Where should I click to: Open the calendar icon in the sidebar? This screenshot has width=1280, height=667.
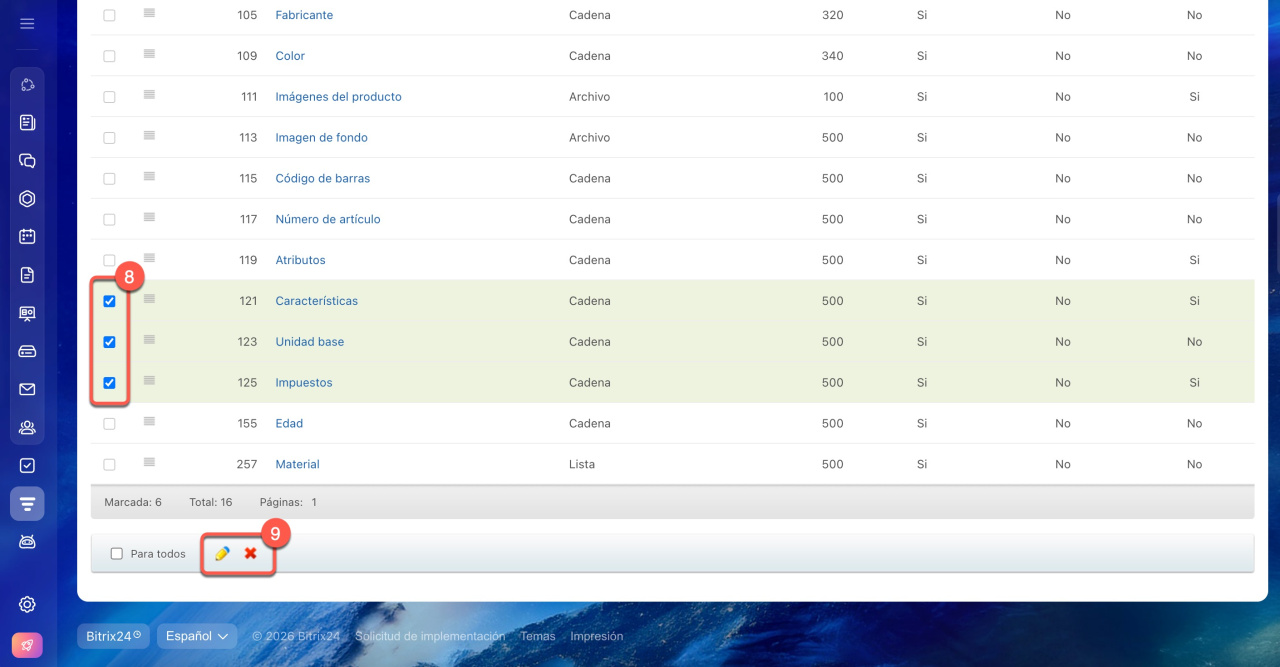27,237
